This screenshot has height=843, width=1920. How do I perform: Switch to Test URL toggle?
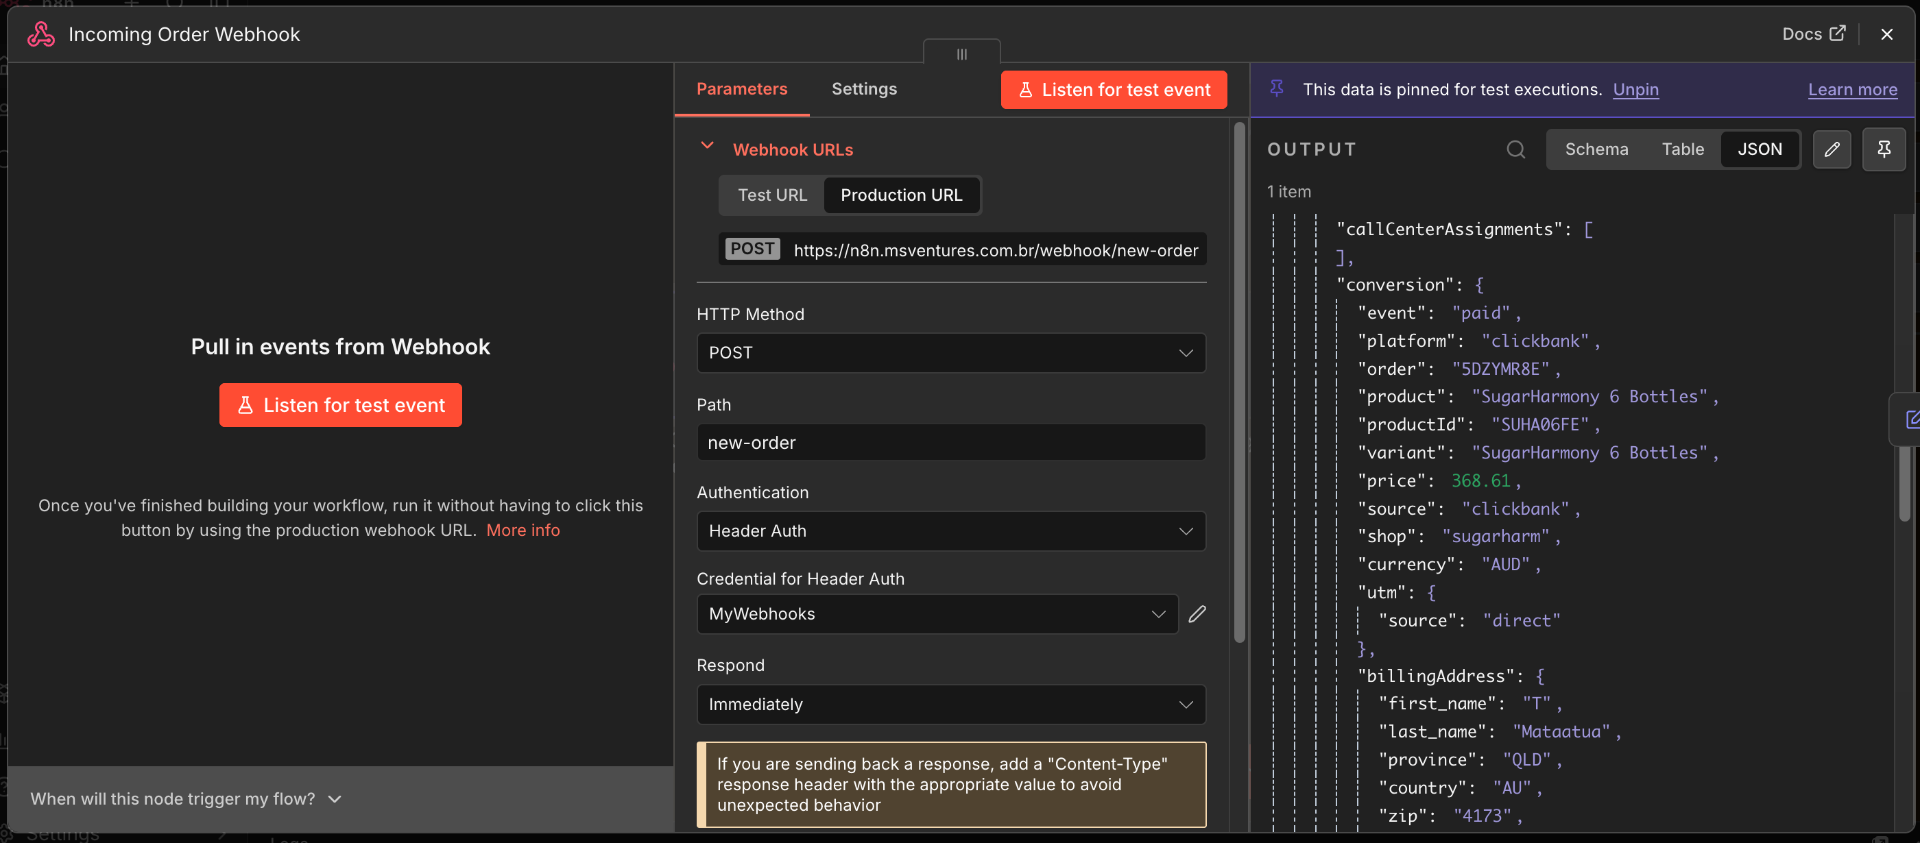(772, 195)
